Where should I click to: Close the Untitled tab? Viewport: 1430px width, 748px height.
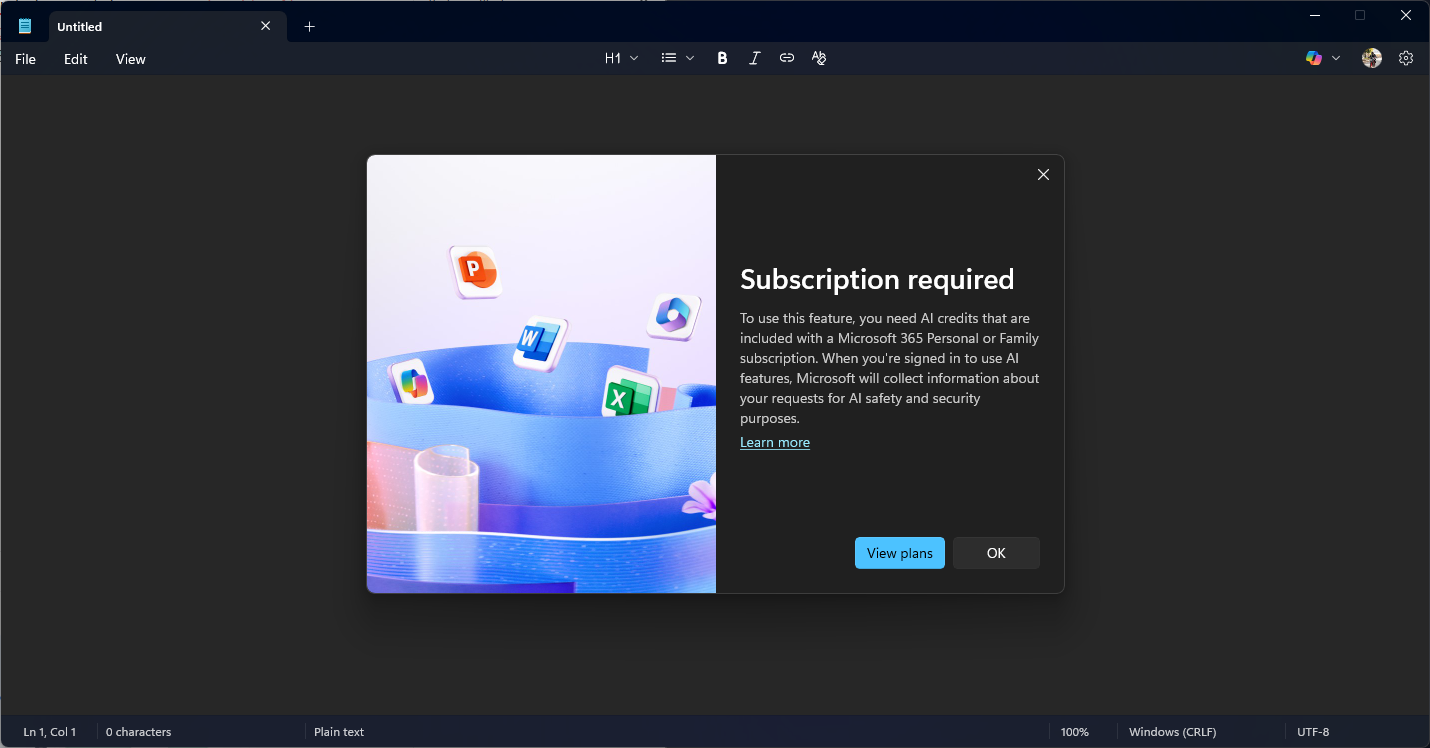click(x=266, y=26)
